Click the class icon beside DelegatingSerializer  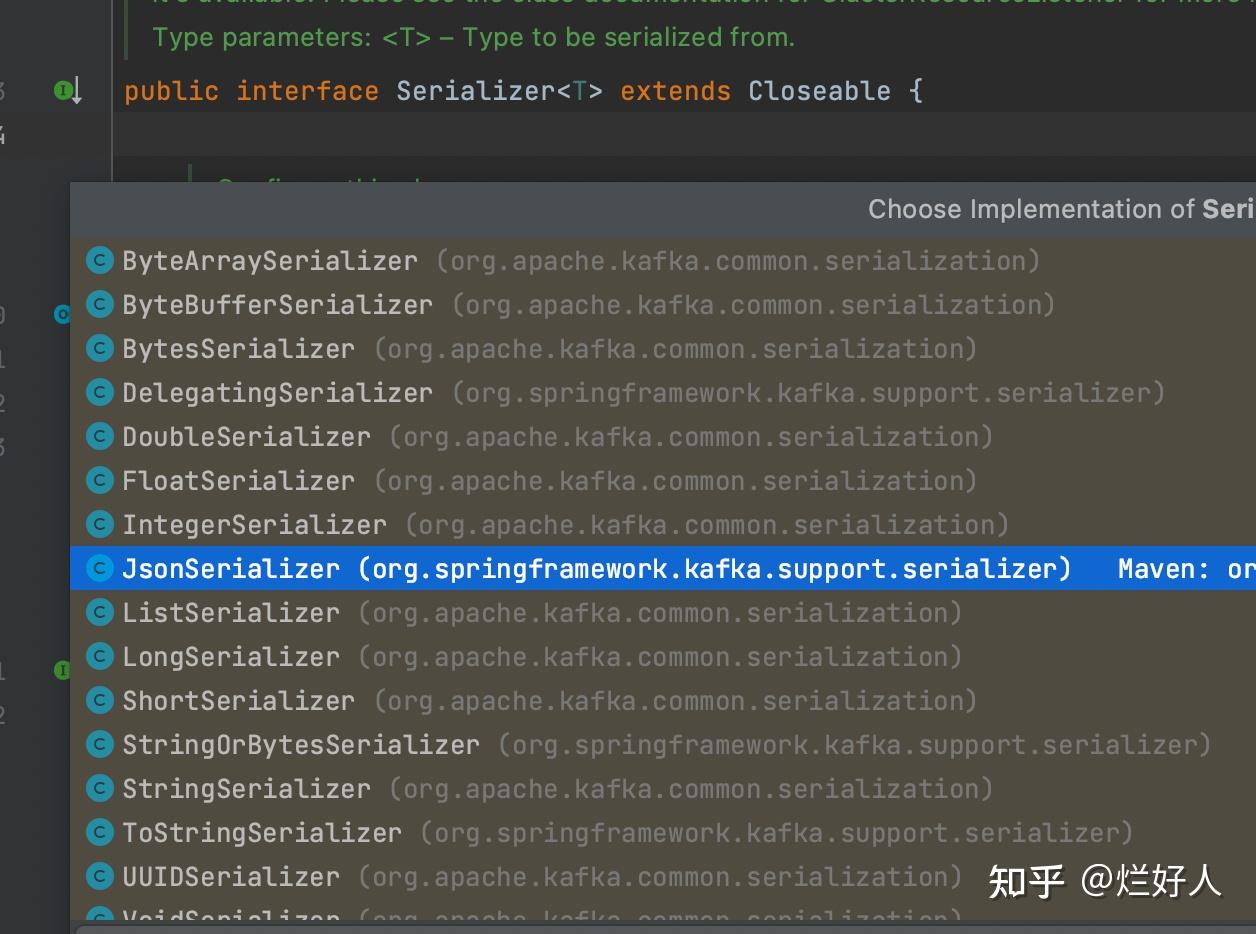[99, 393]
